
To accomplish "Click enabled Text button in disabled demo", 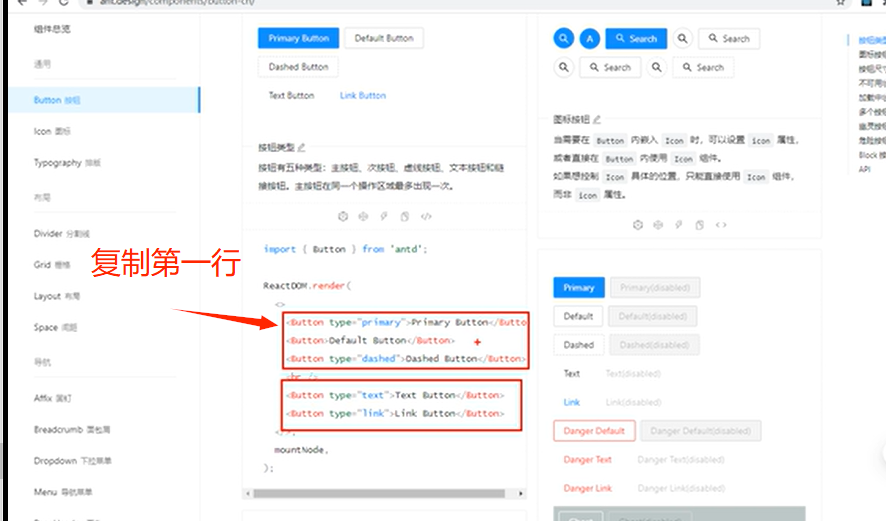I will tap(572, 374).
